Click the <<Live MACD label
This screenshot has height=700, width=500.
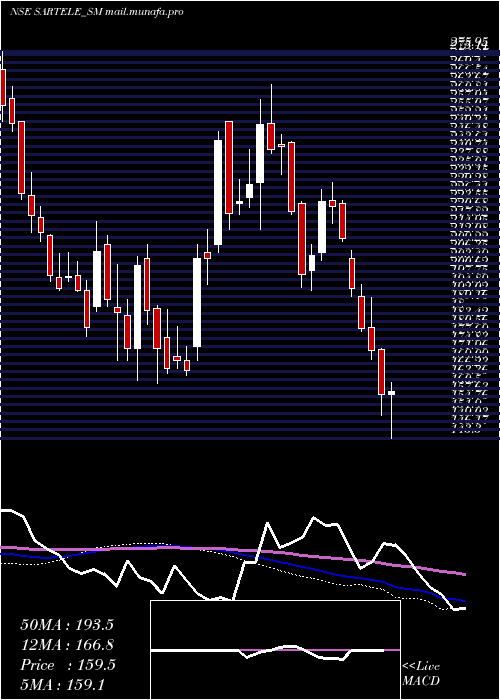[421, 674]
